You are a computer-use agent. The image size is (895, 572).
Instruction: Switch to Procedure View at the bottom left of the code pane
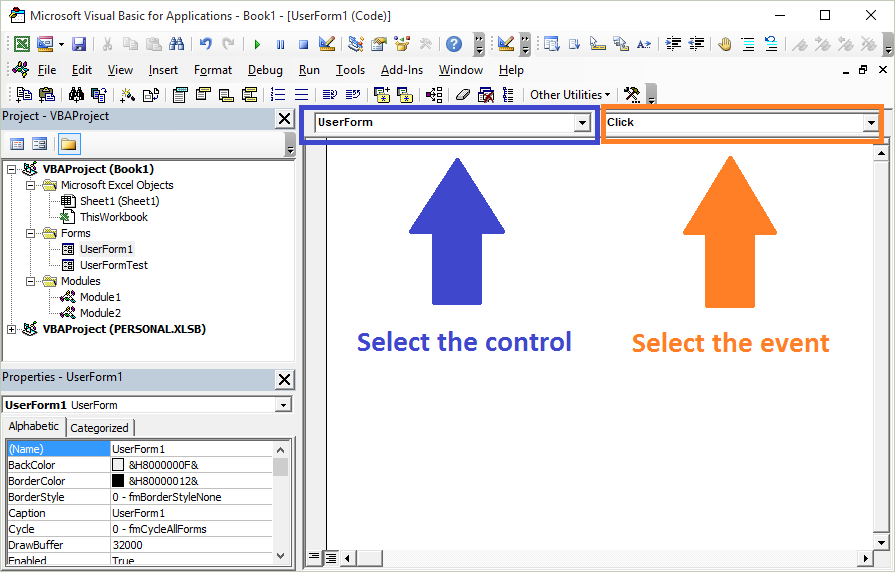coord(314,557)
